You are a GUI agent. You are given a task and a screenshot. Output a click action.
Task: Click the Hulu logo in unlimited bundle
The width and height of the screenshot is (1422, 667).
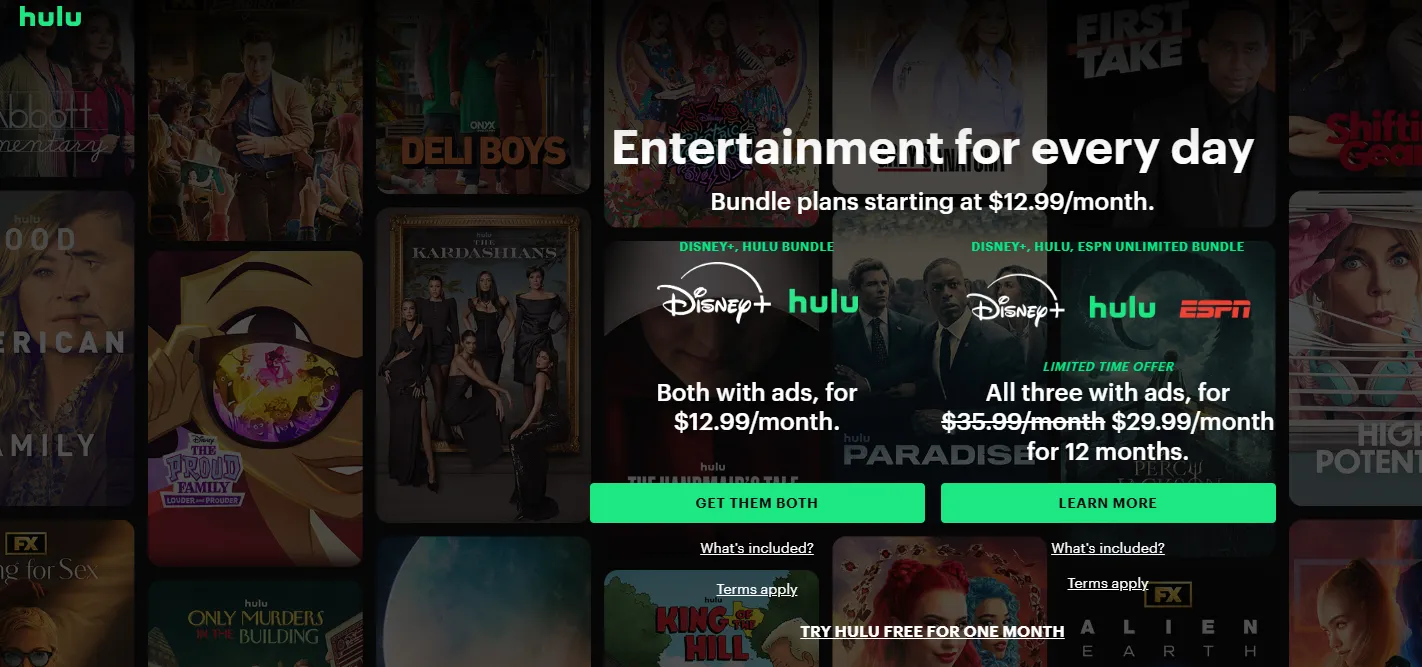tap(1122, 307)
